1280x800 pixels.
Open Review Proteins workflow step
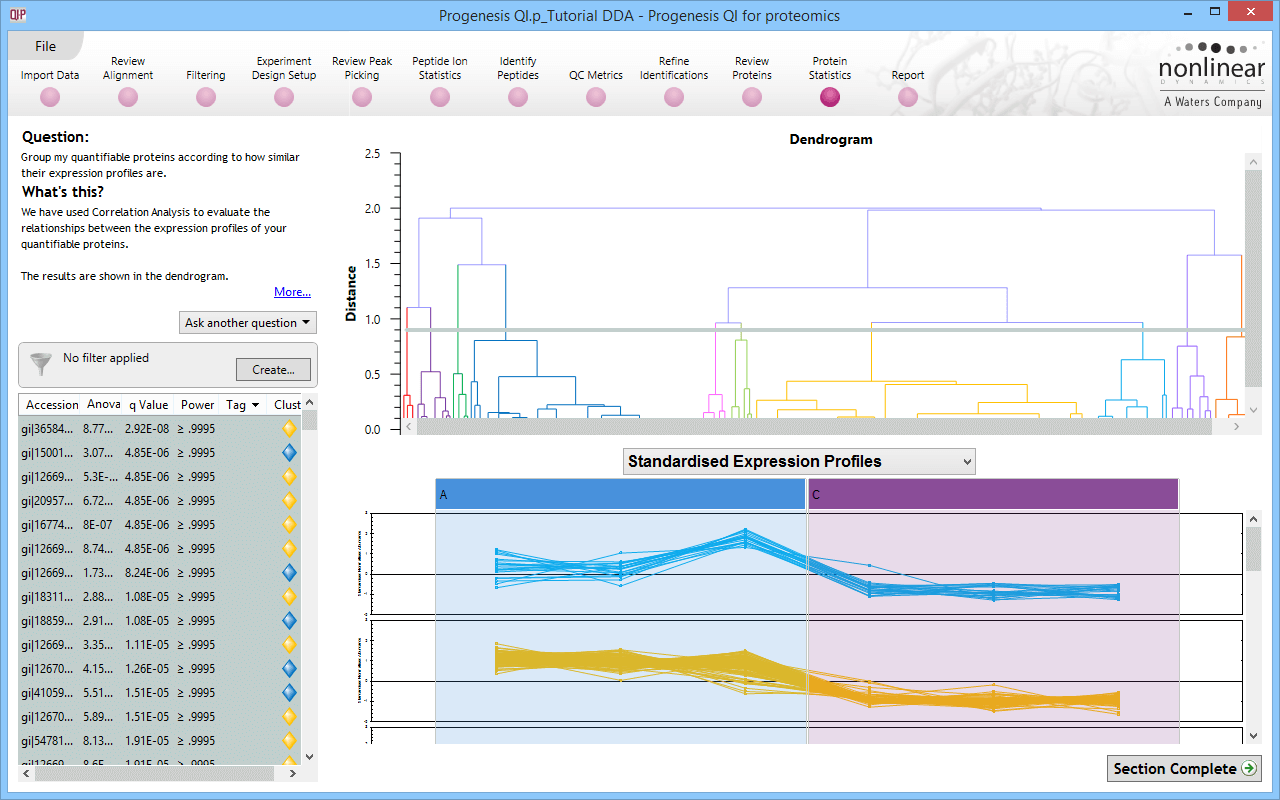pyautogui.click(x=752, y=97)
